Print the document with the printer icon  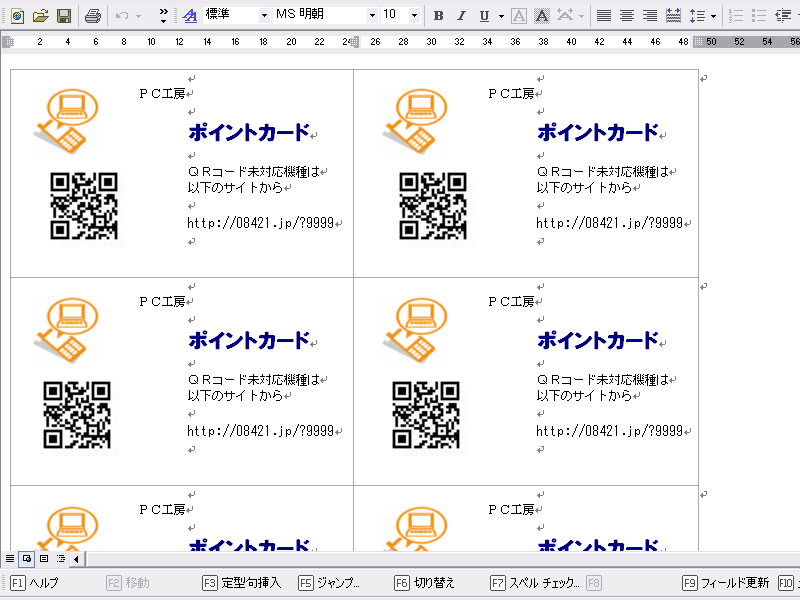point(93,16)
